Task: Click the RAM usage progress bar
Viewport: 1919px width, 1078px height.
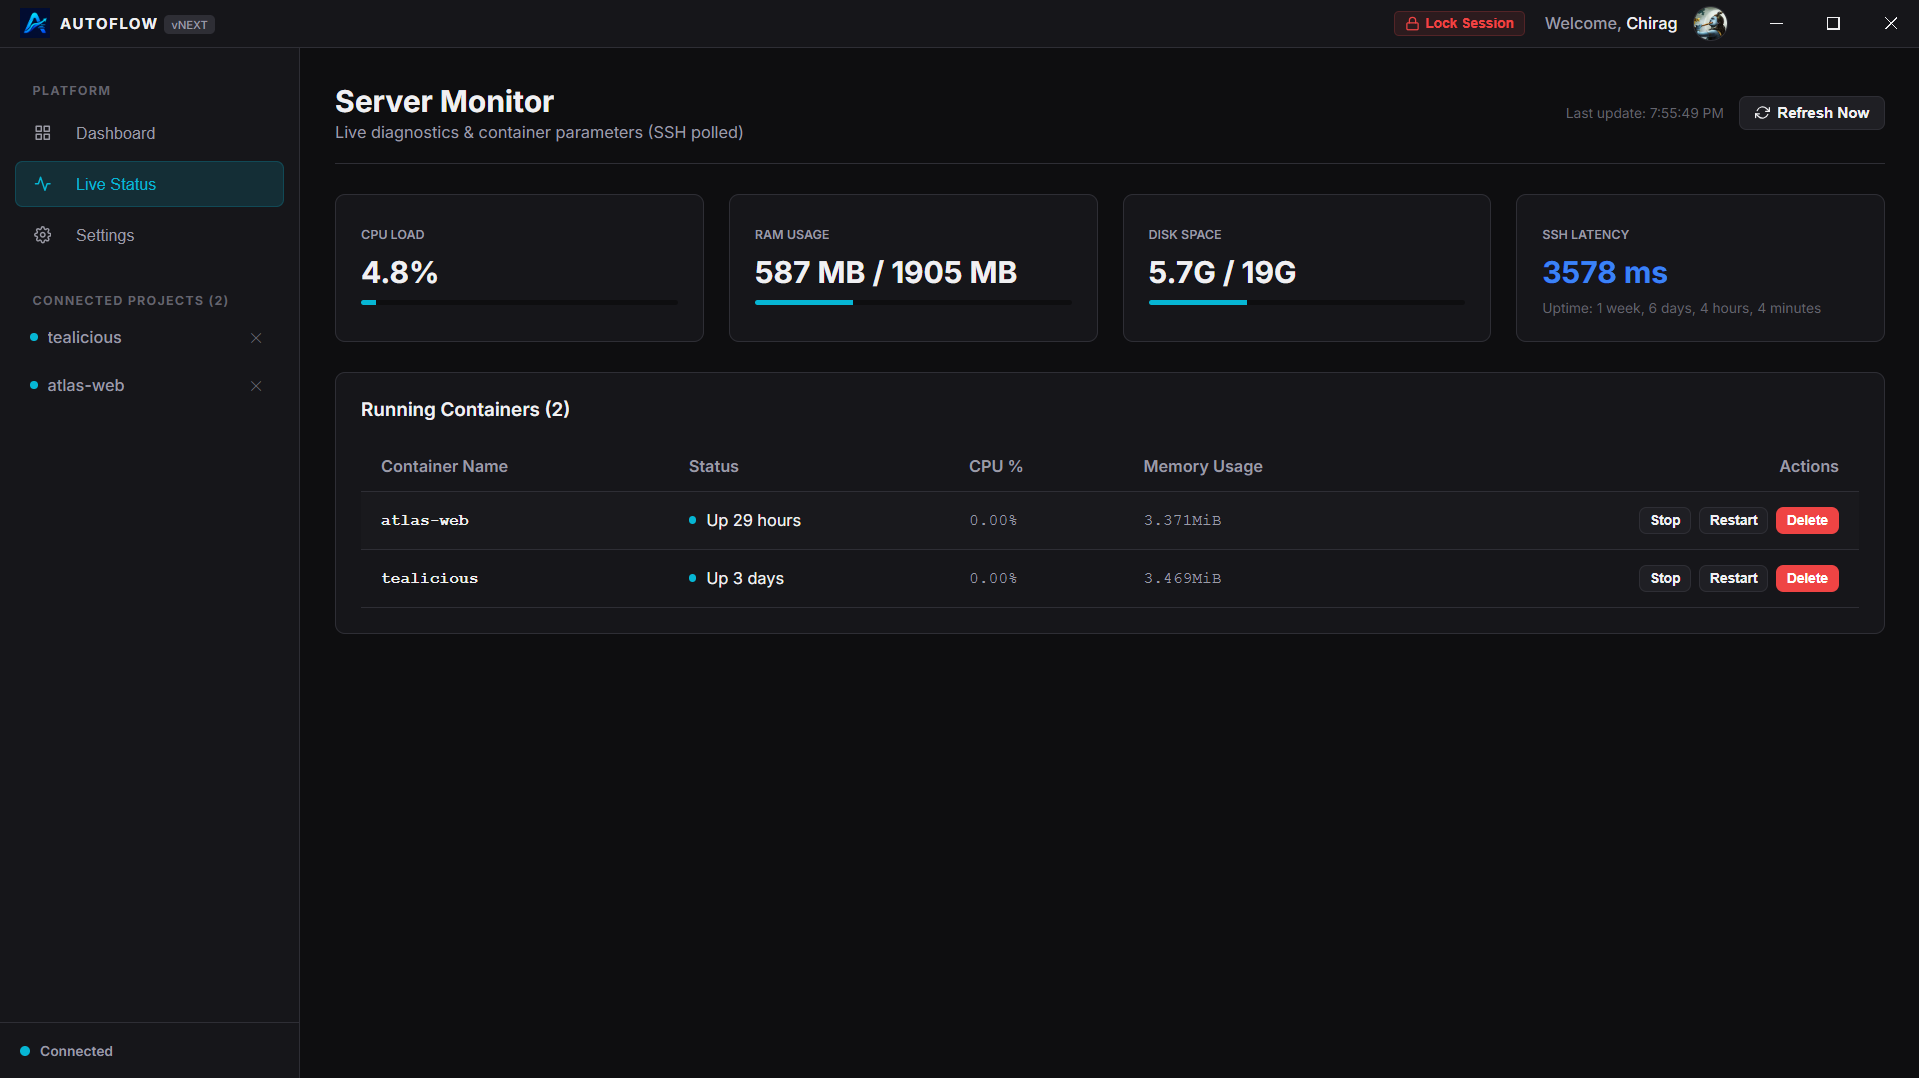Action: 913,302
